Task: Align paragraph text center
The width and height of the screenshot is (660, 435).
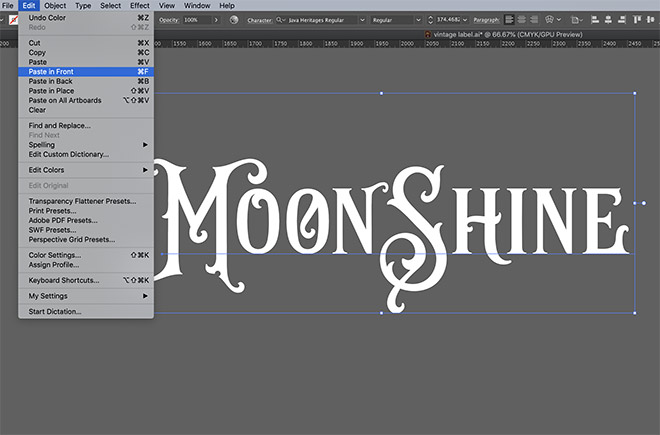Action: [x=522, y=20]
